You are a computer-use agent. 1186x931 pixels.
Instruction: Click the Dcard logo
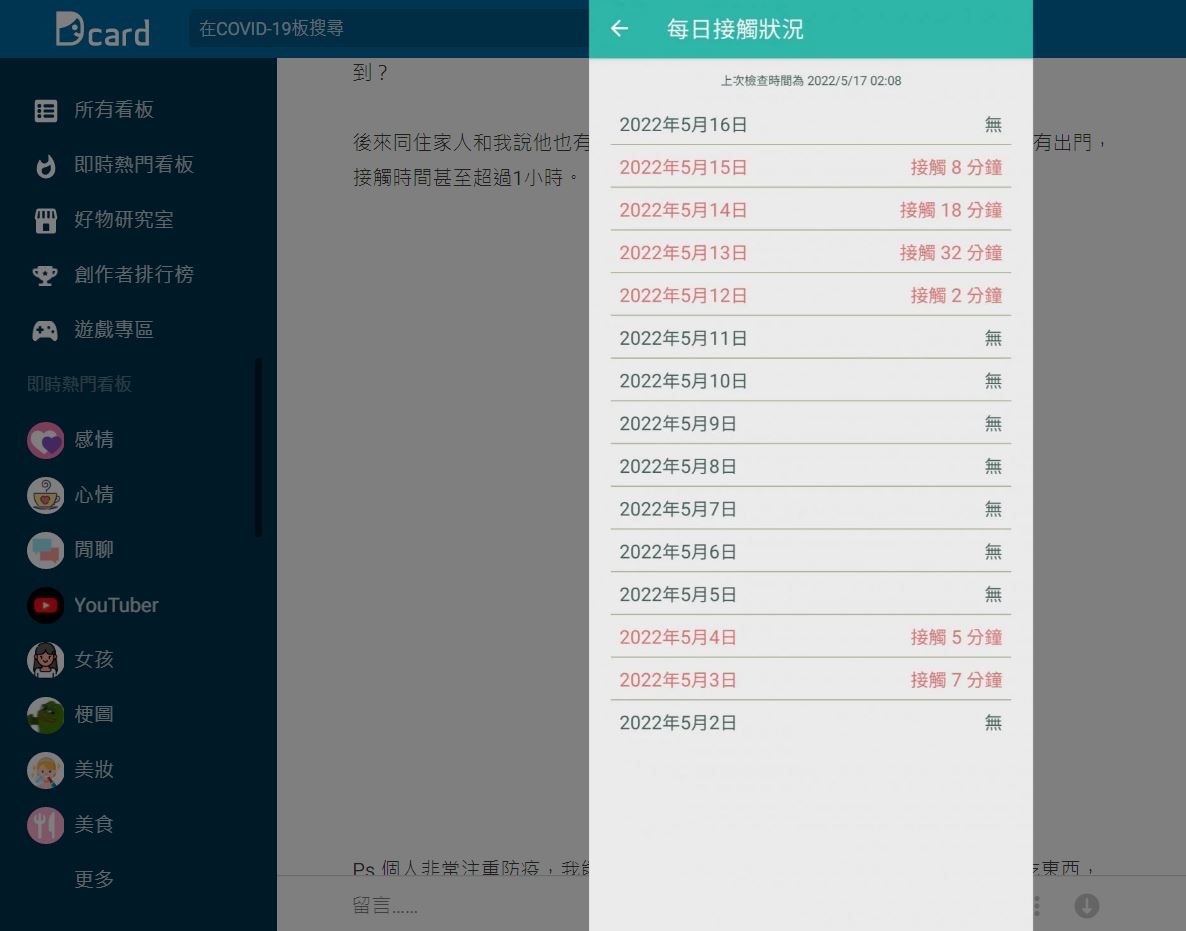[103, 29]
